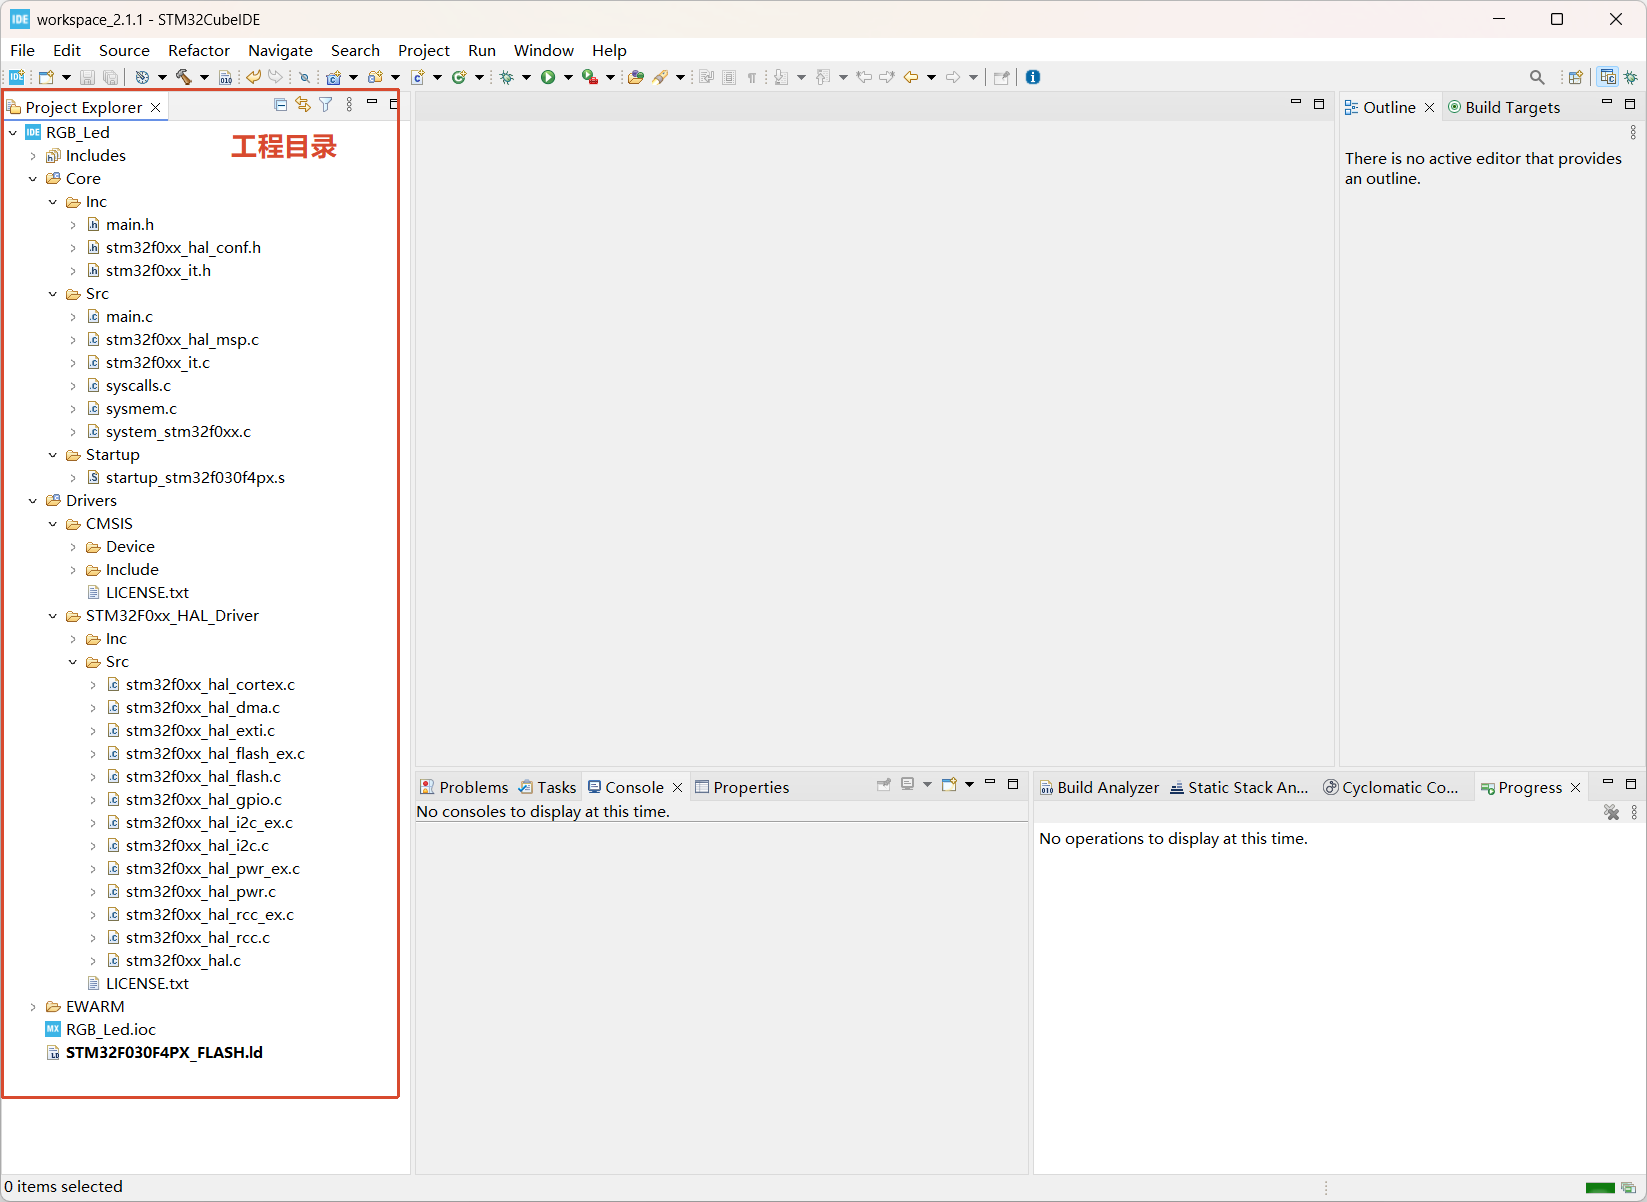1647x1202 pixels.
Task: Open the Run button dropdown arrow
Action: coord(568,77)
